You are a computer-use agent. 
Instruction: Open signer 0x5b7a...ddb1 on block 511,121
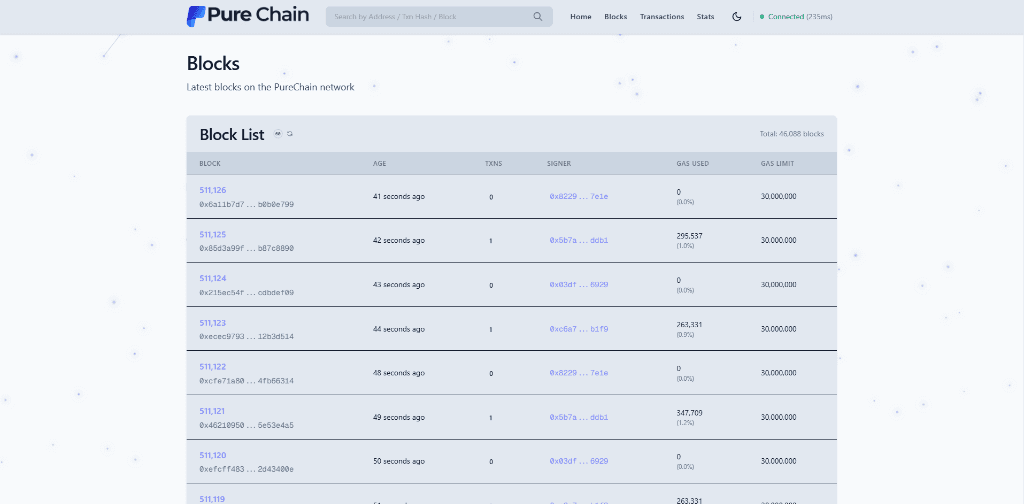pyautogui.click(x=579, y=417)
